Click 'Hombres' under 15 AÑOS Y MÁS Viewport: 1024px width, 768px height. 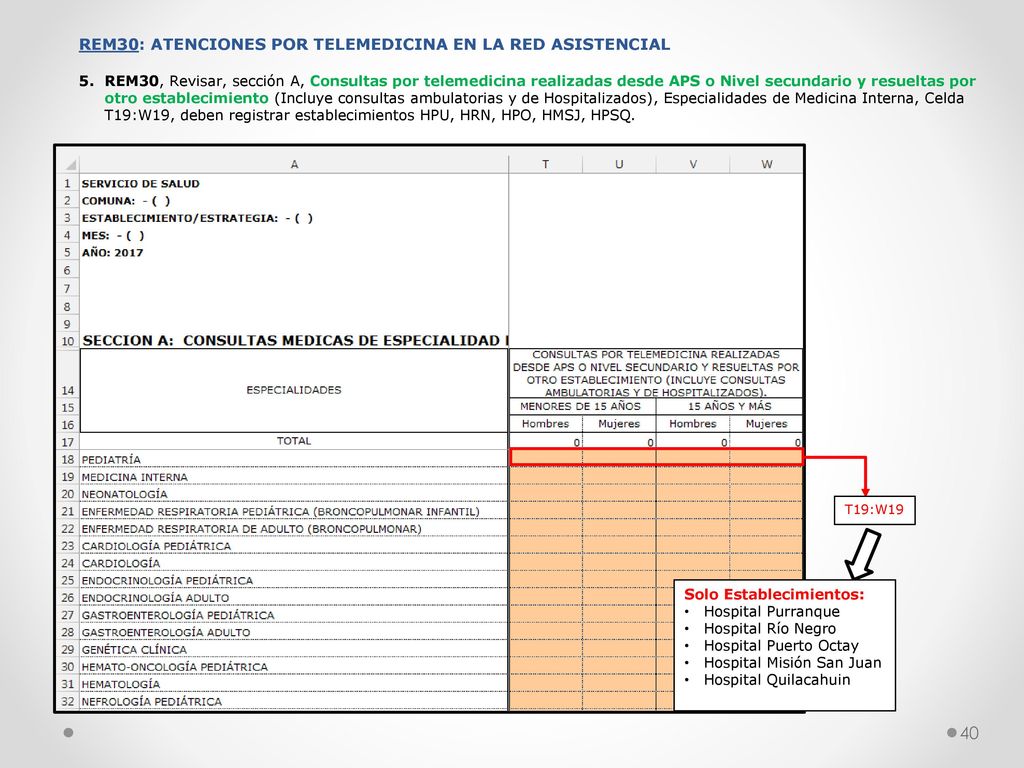693,424
